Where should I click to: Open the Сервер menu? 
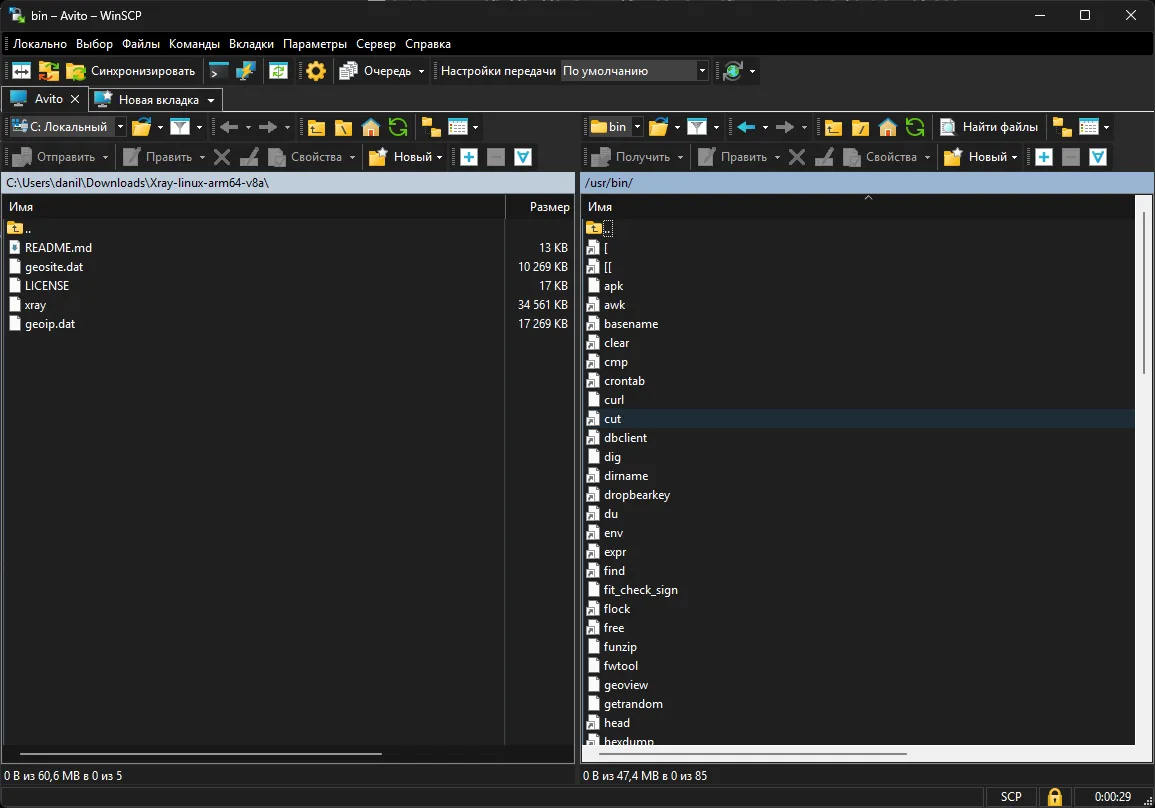click(376, 43)
